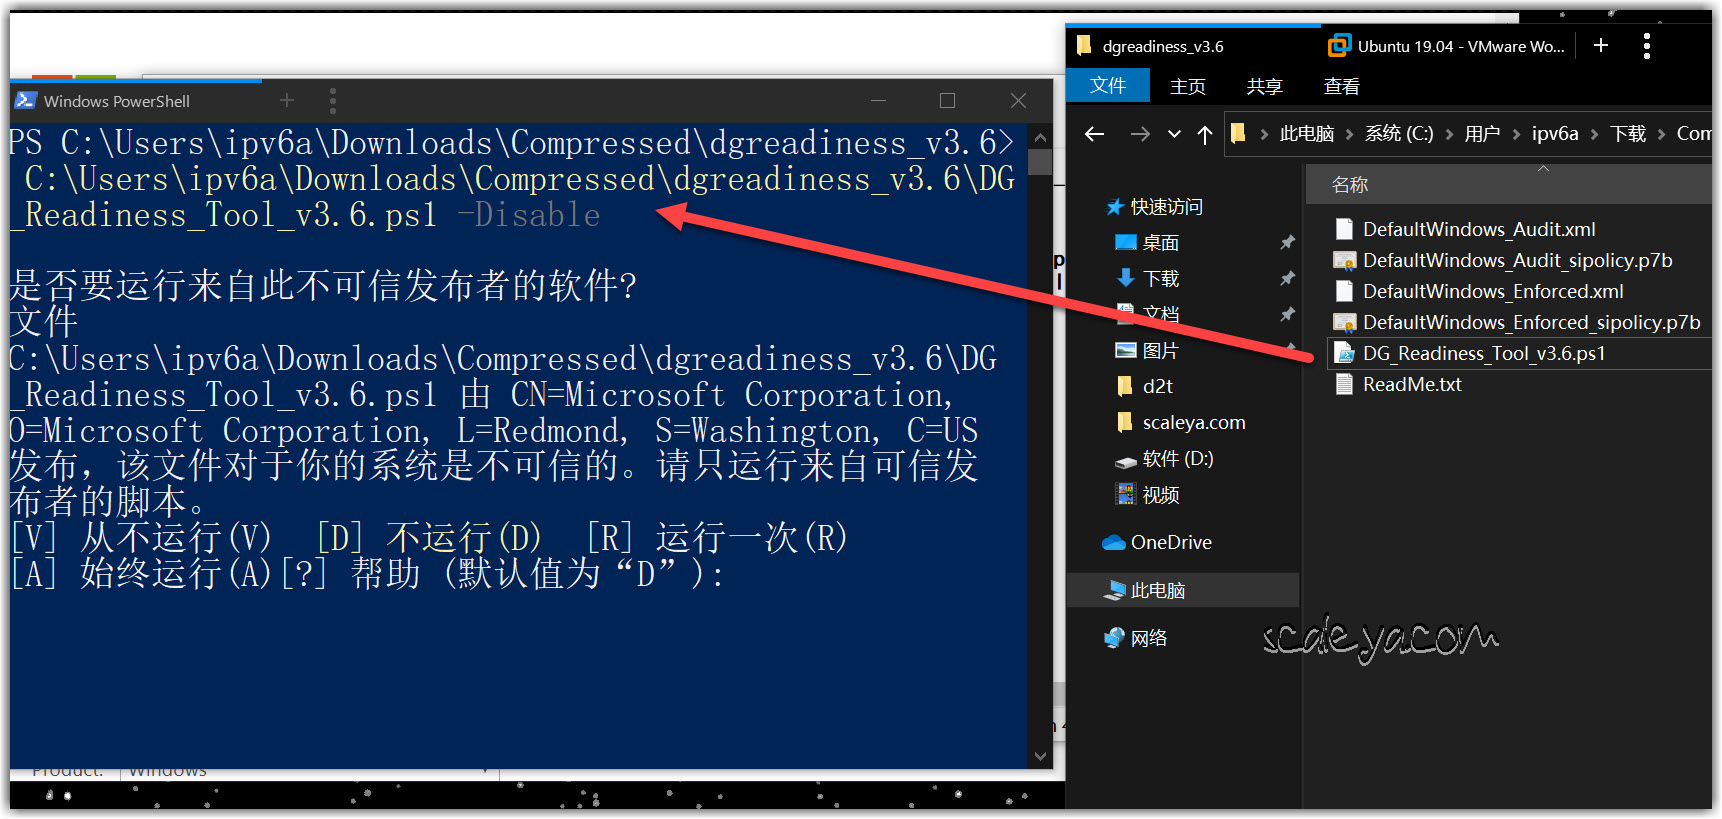
Task: Switch to the 主页 ribbon tab
Action: click(1187, 87)
